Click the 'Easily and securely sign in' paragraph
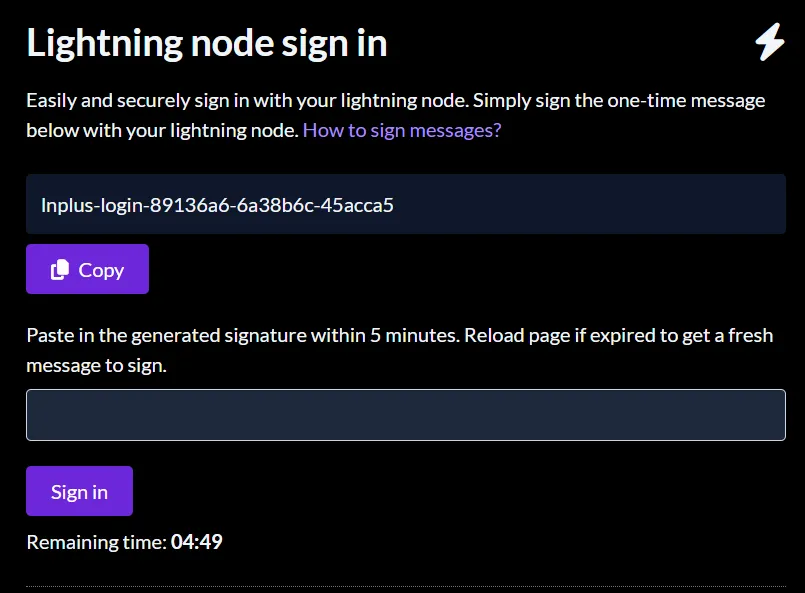805x593 pixels. (396, 116)
